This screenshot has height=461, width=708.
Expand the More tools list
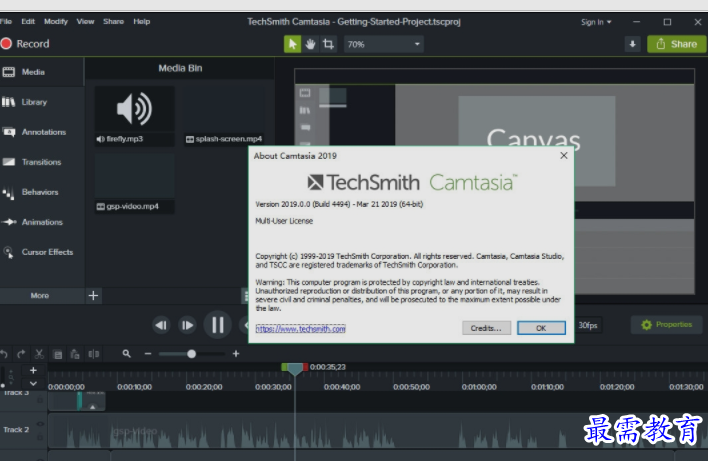42,296
